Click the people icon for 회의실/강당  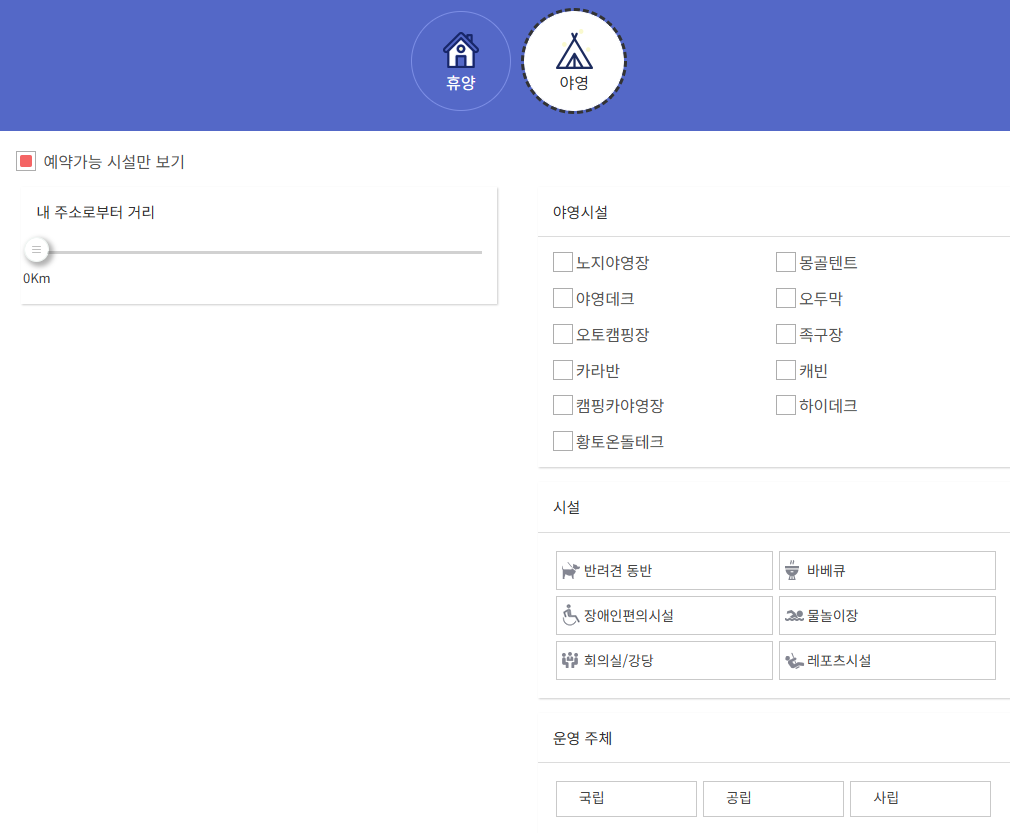point(571,660)
